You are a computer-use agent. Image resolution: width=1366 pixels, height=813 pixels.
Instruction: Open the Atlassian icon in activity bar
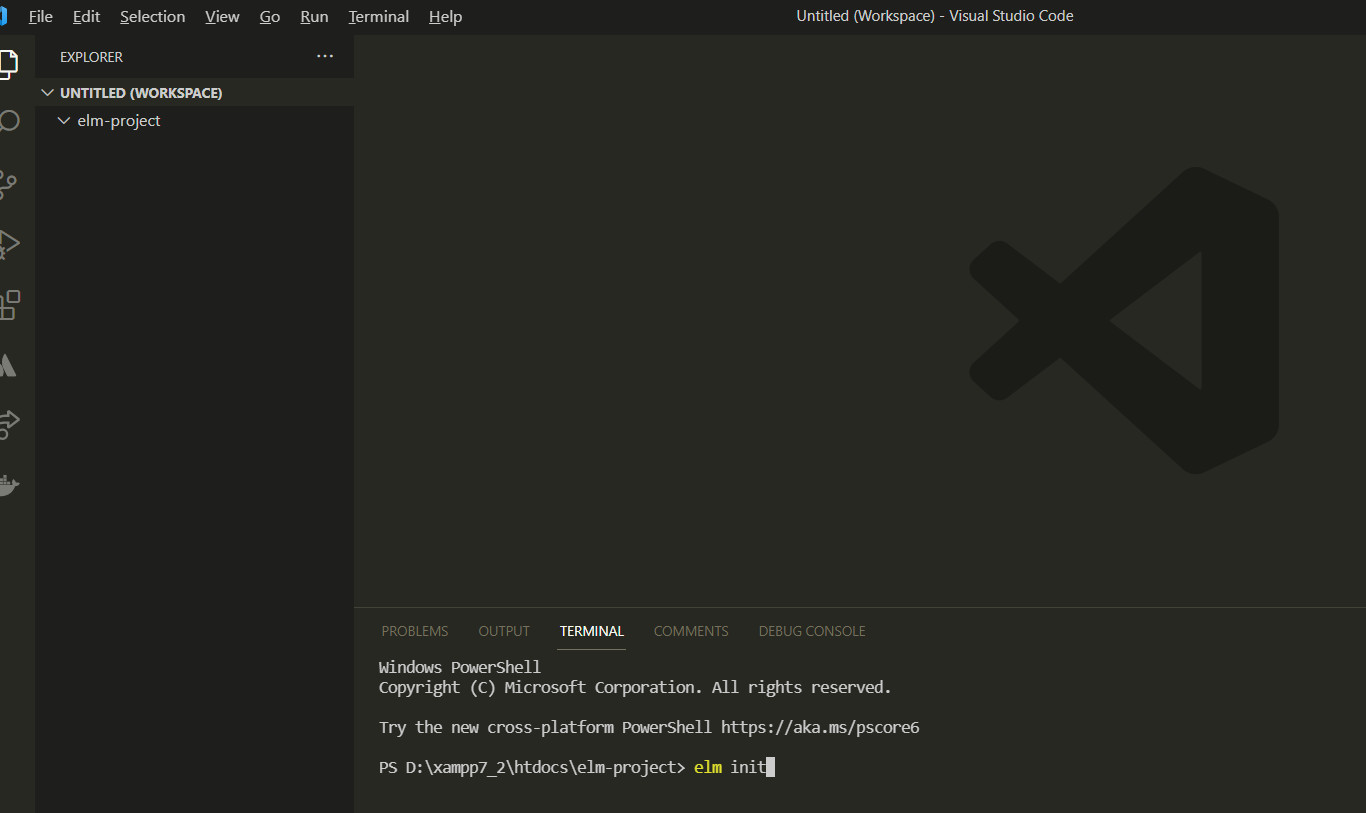click(8, 365)
